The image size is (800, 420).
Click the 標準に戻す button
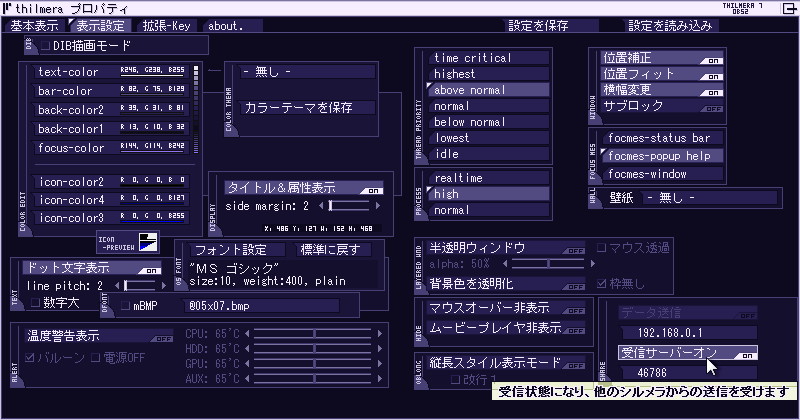[334, 250]
